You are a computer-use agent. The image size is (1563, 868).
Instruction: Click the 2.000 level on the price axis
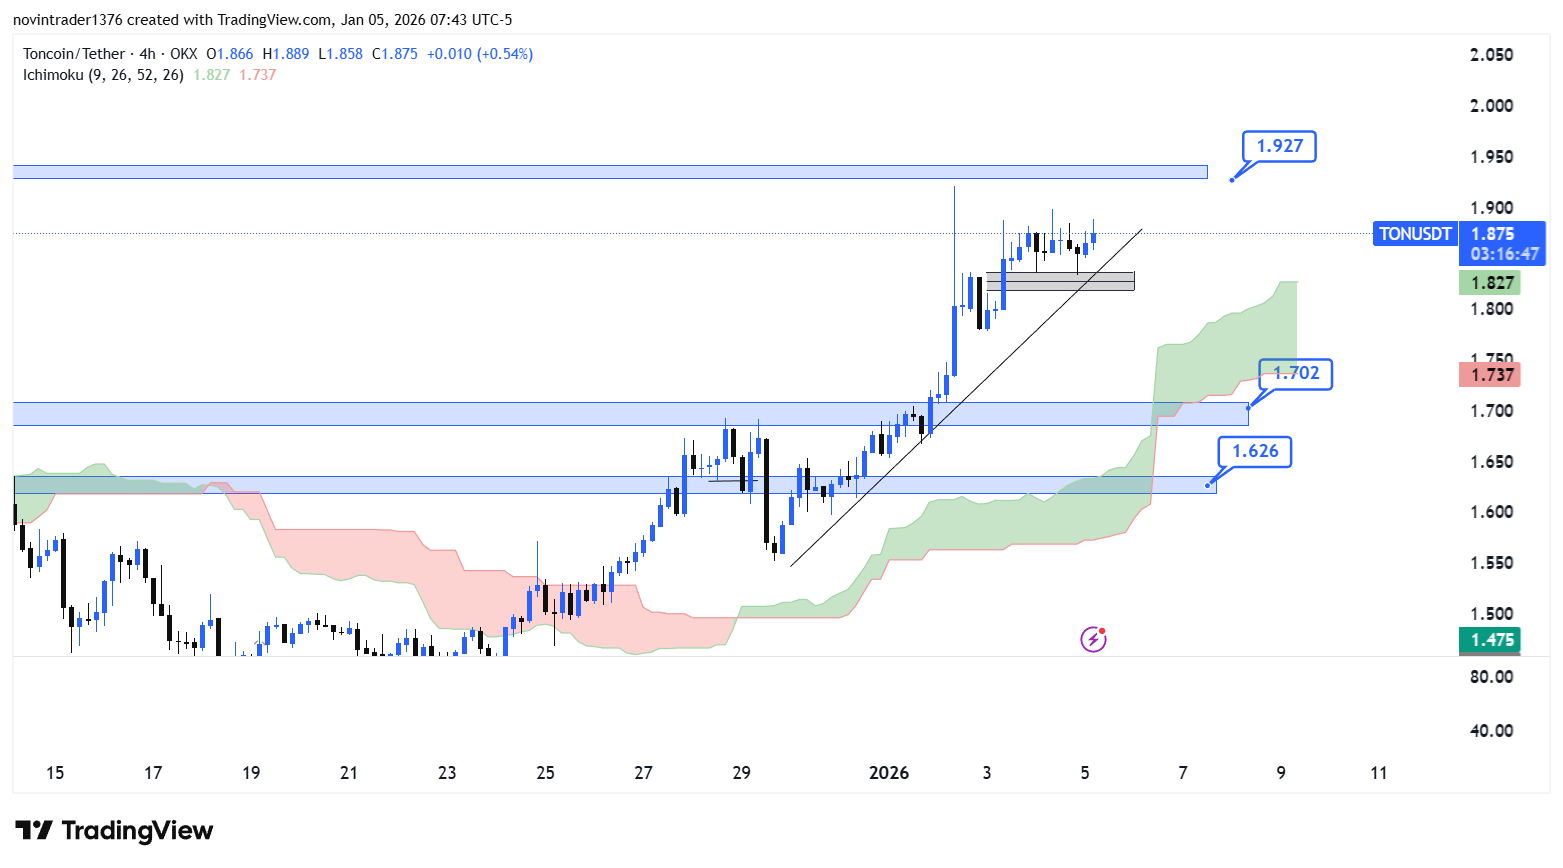[1491, 106]
